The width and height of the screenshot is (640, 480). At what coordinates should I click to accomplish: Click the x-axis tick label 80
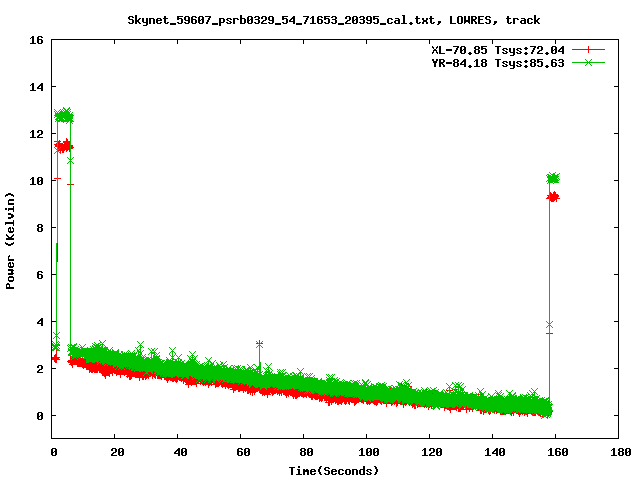(x=306, y=452)
